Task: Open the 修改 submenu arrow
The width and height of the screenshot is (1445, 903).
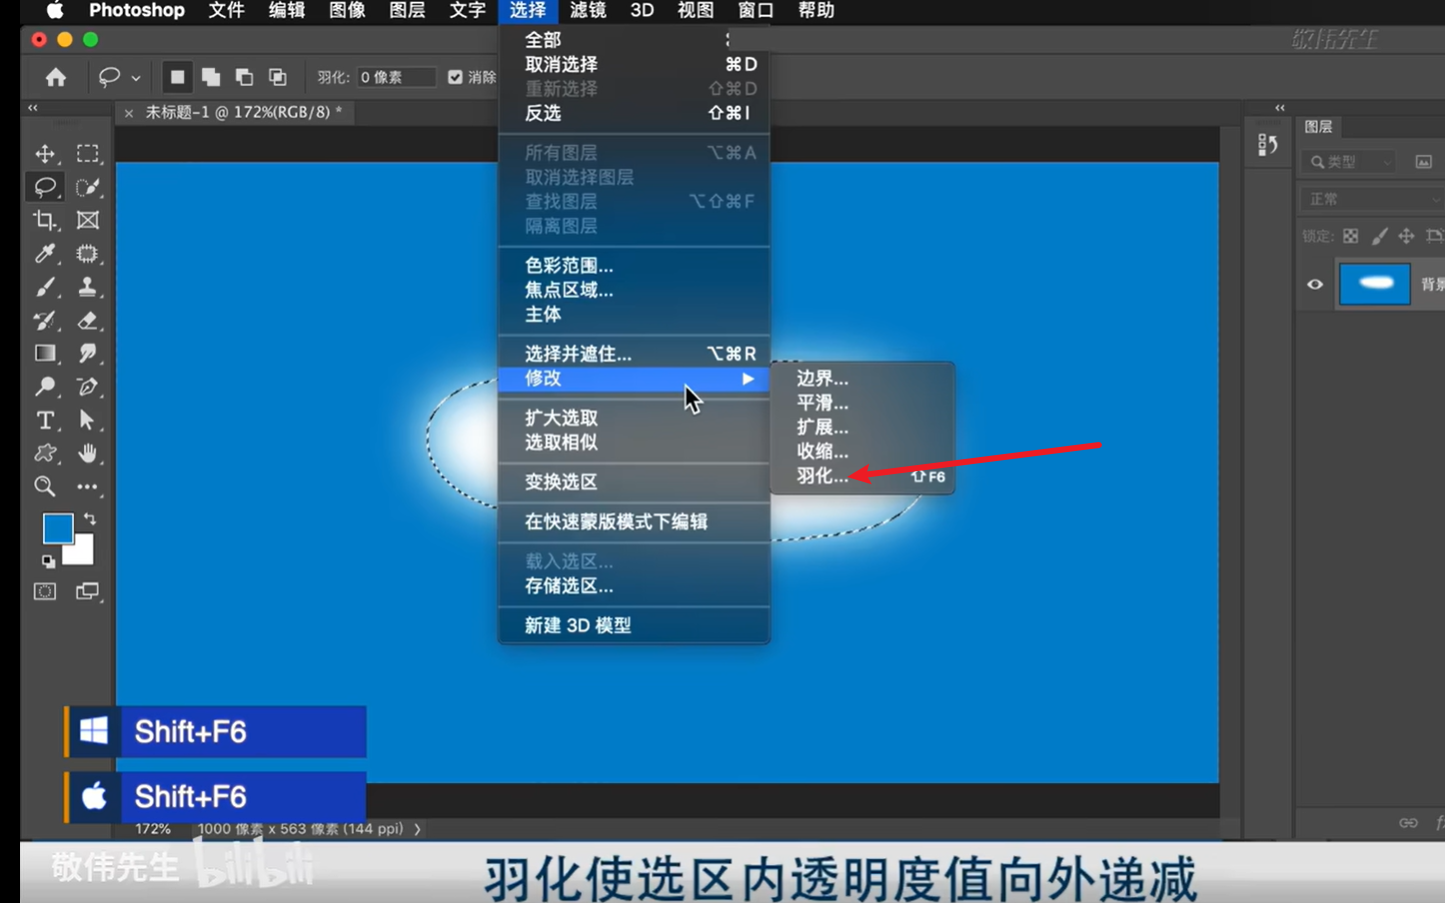Action: click(x=748, y=379)
